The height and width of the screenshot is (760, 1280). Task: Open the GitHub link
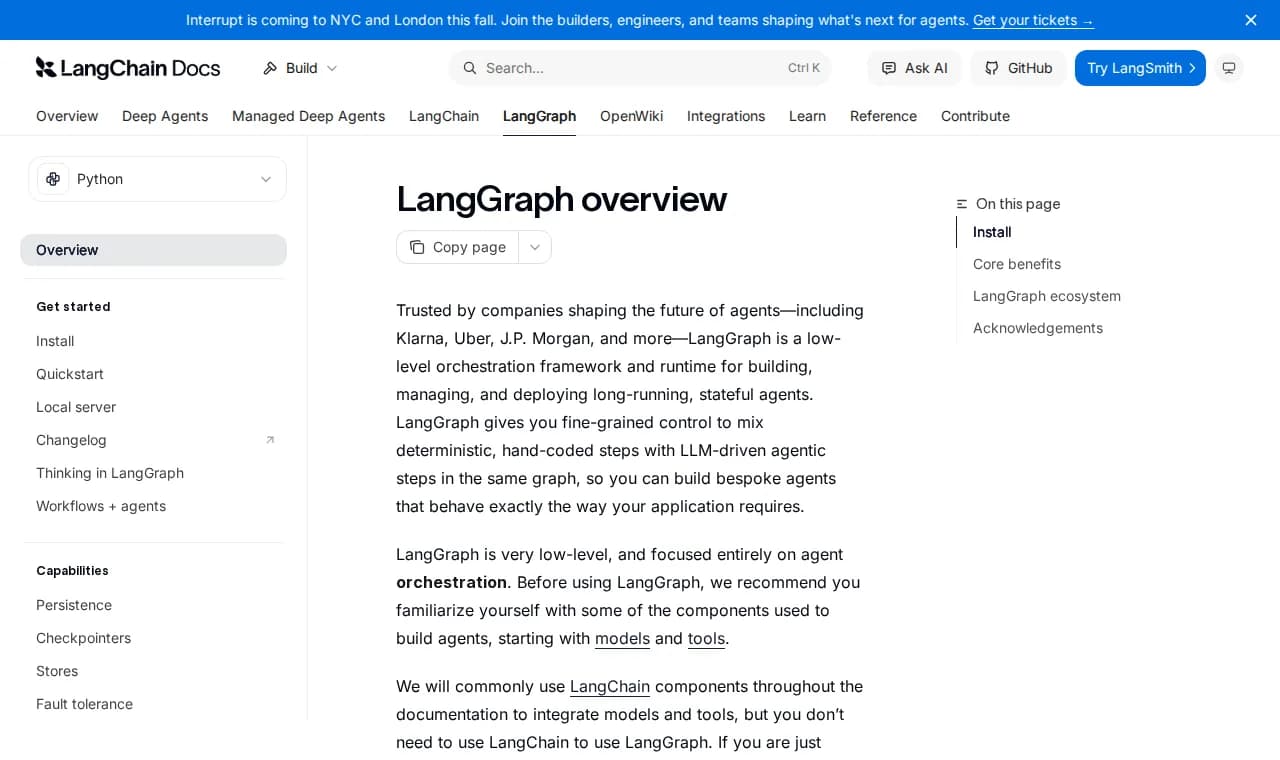pos(1018,68)
